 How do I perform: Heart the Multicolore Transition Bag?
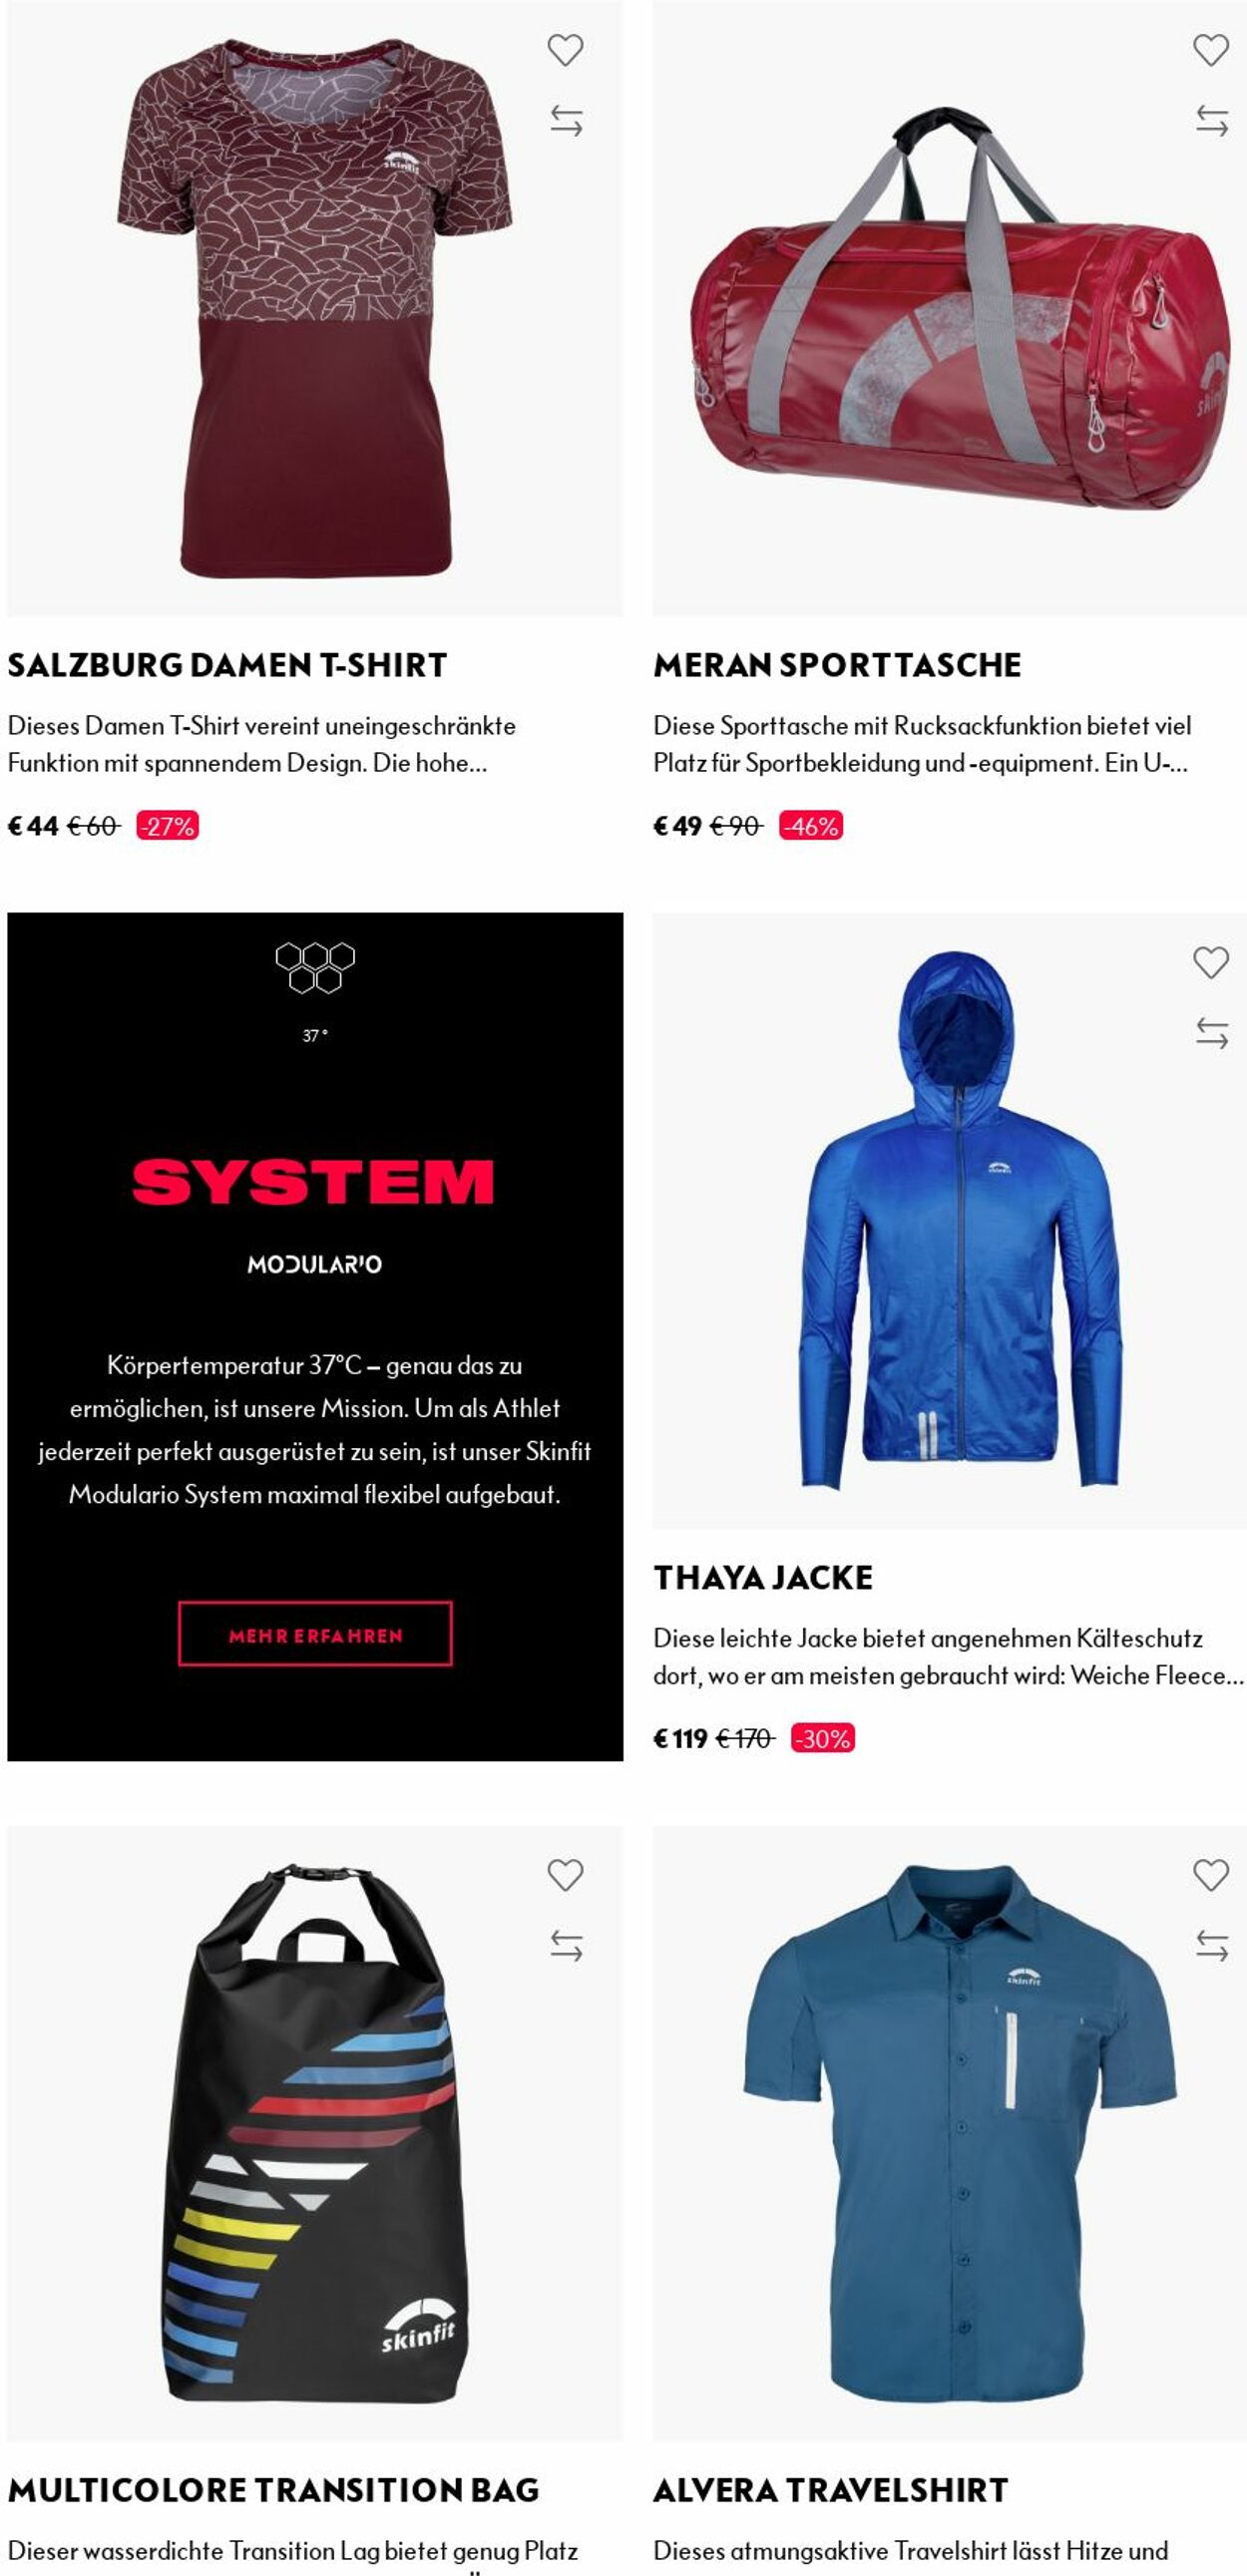pos(565,1876)
